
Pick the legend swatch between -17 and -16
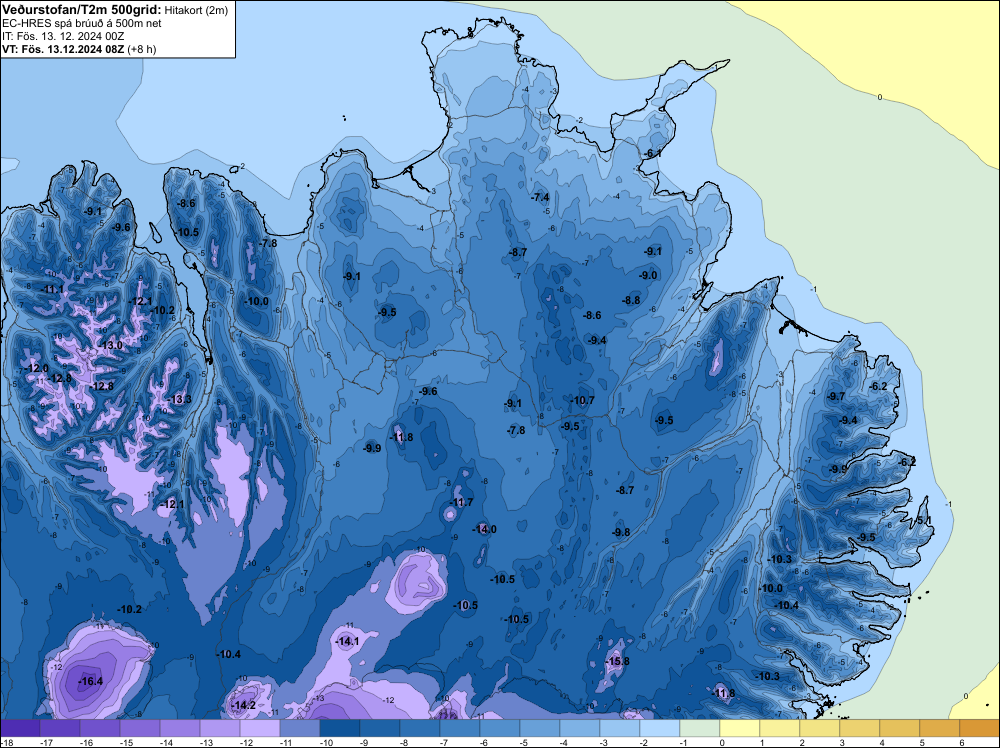[x=59, y=728]
